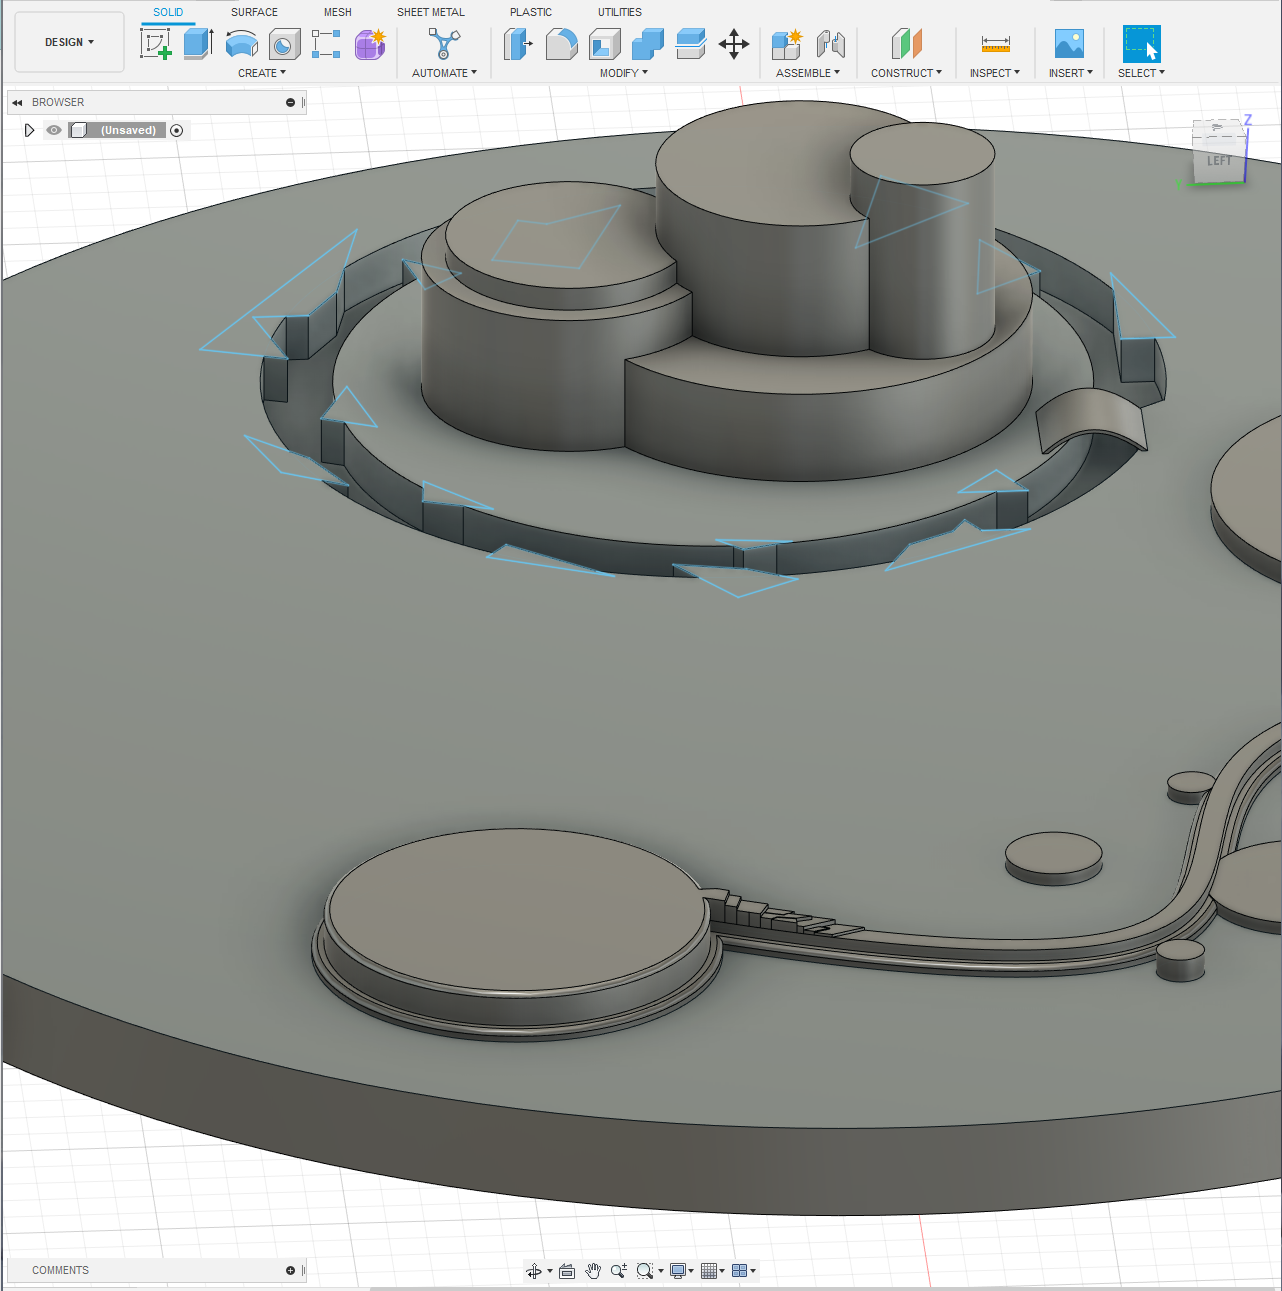
Task: Open the Design workspace dropdown
Action: [69, 42]
